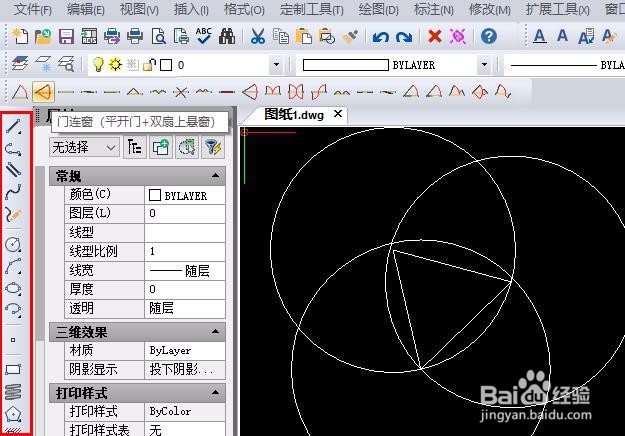Open the color BYLAYER dropdown arrow
Image resolution: width=625 pixels, height=436 pixels.
pos(484,65)
